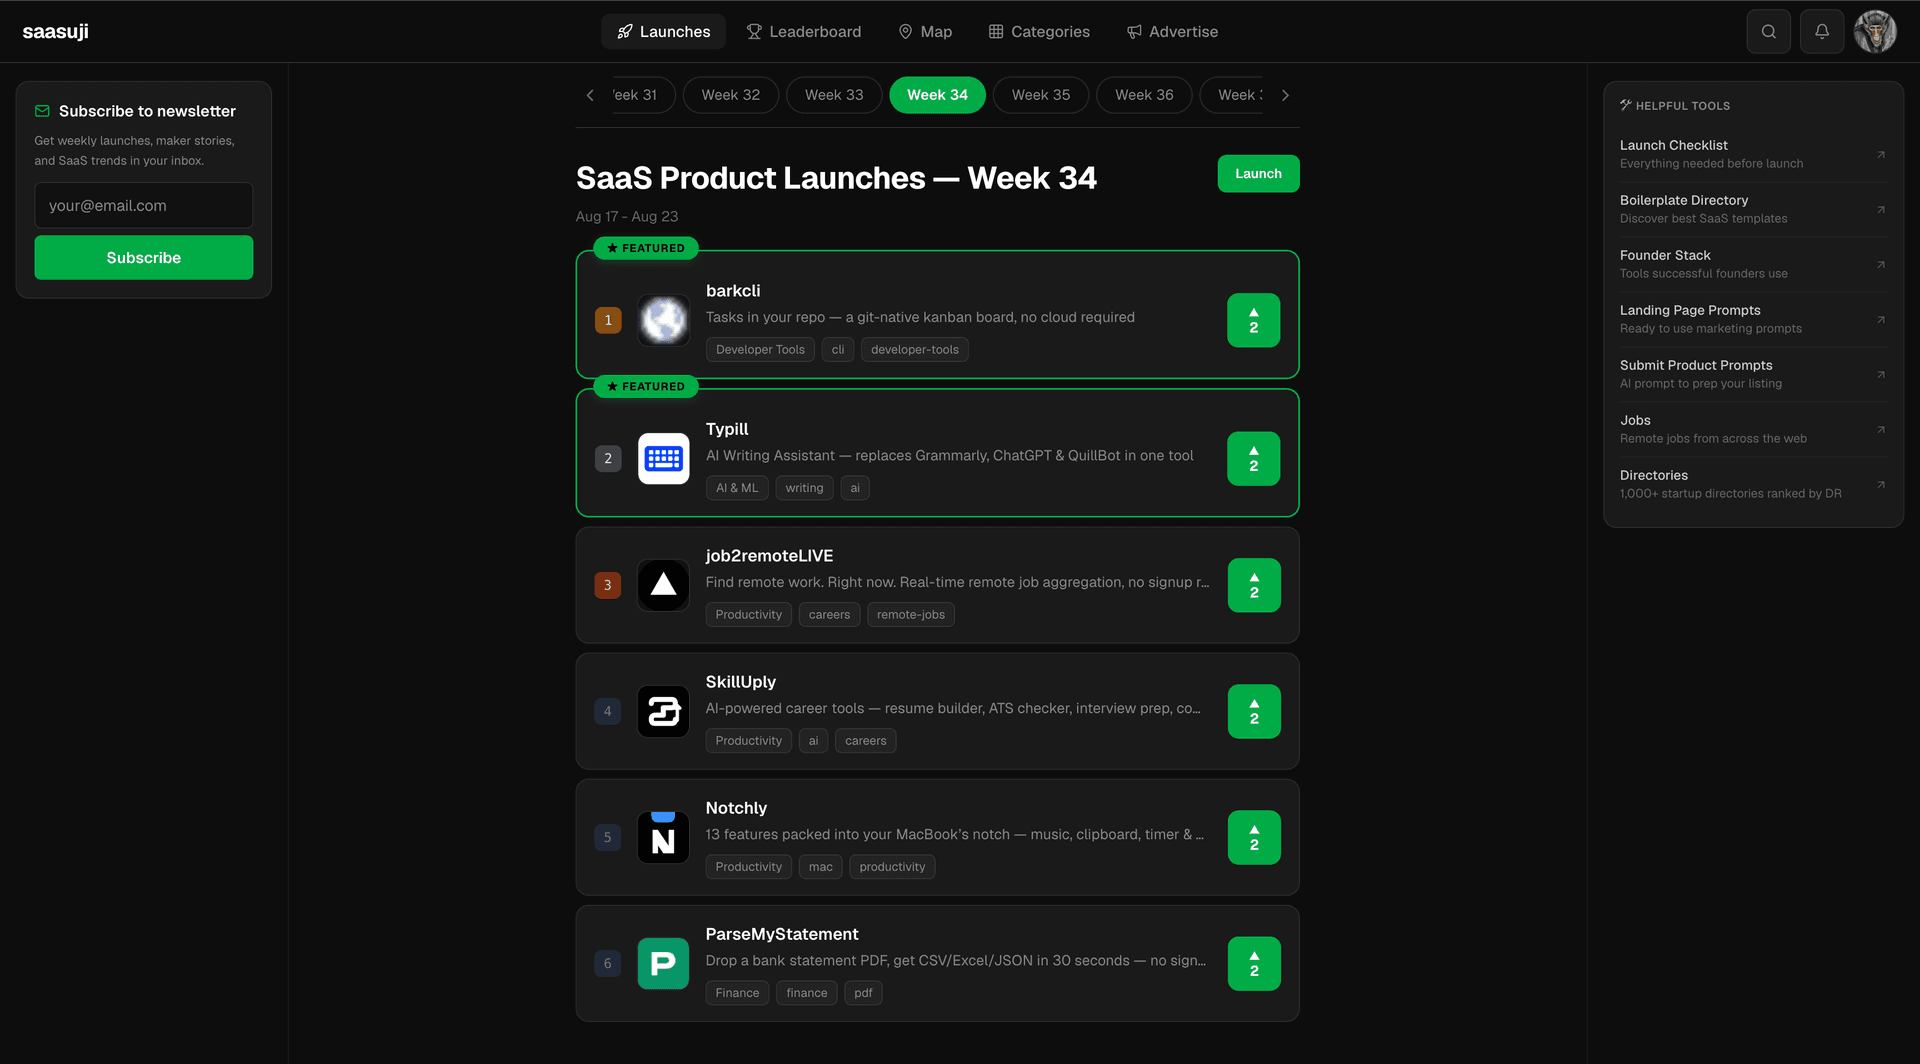Open Launch Checklist tool link

point(1753,154)
